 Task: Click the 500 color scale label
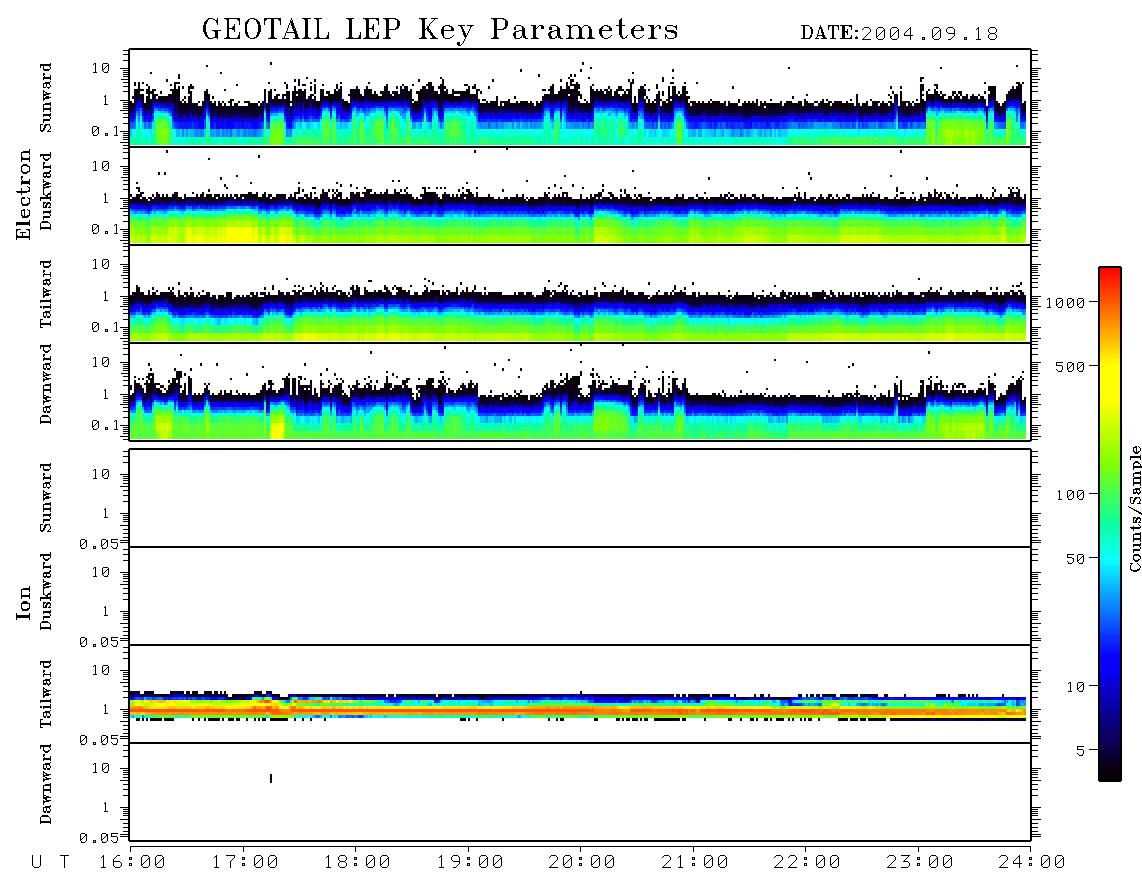pyautogui.click(x=1071, y=367)
